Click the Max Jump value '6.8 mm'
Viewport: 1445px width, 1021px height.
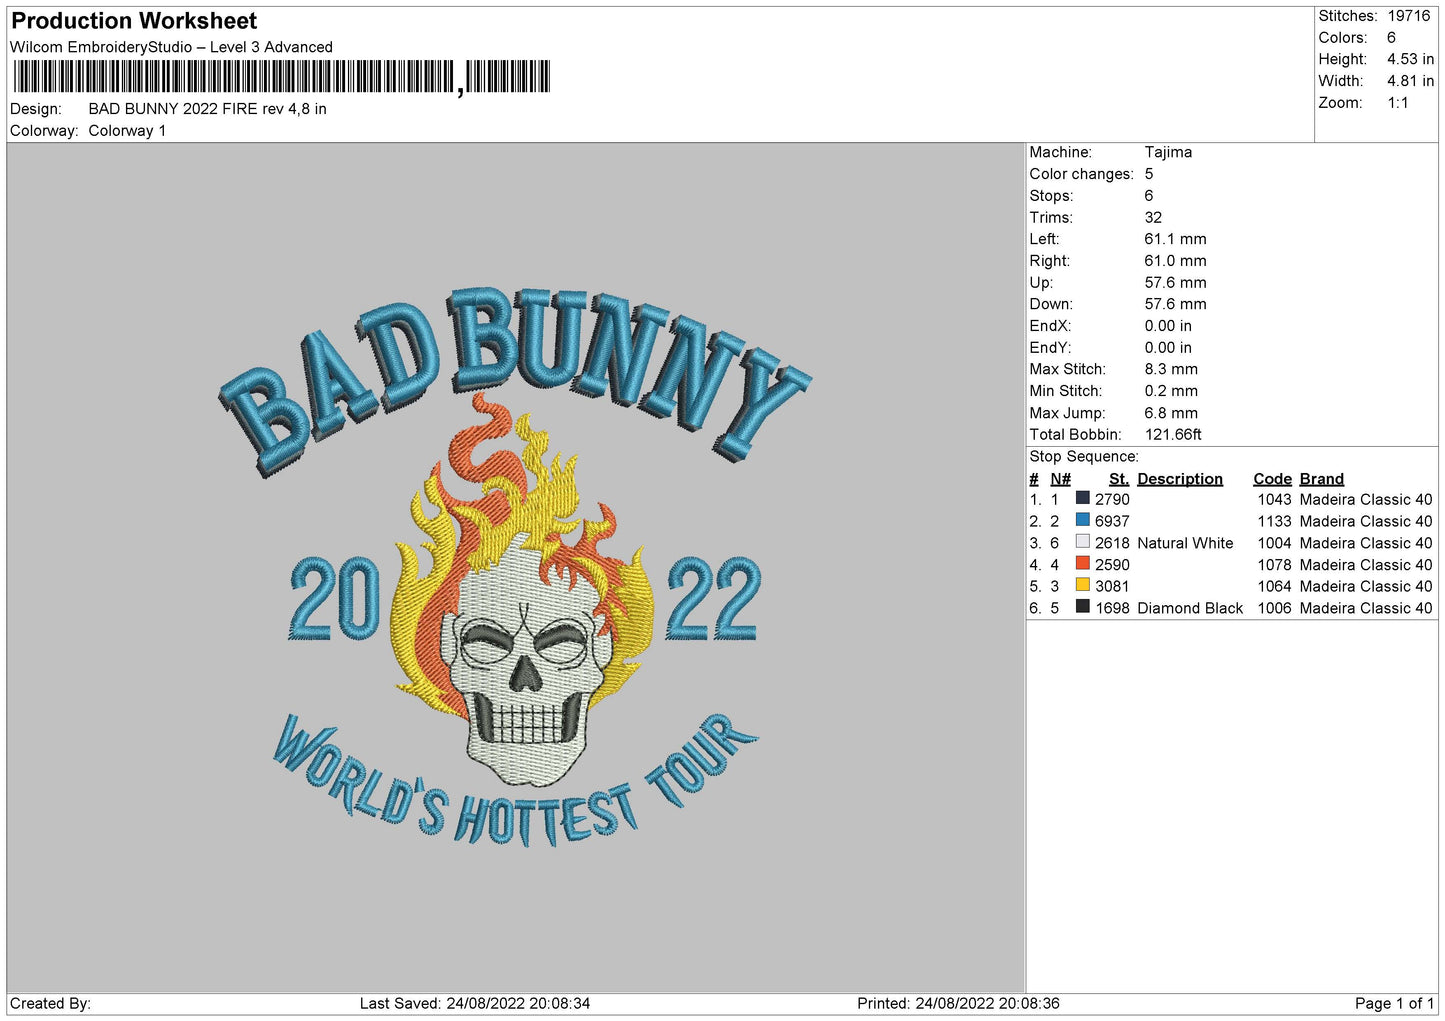pos(1171,413)
